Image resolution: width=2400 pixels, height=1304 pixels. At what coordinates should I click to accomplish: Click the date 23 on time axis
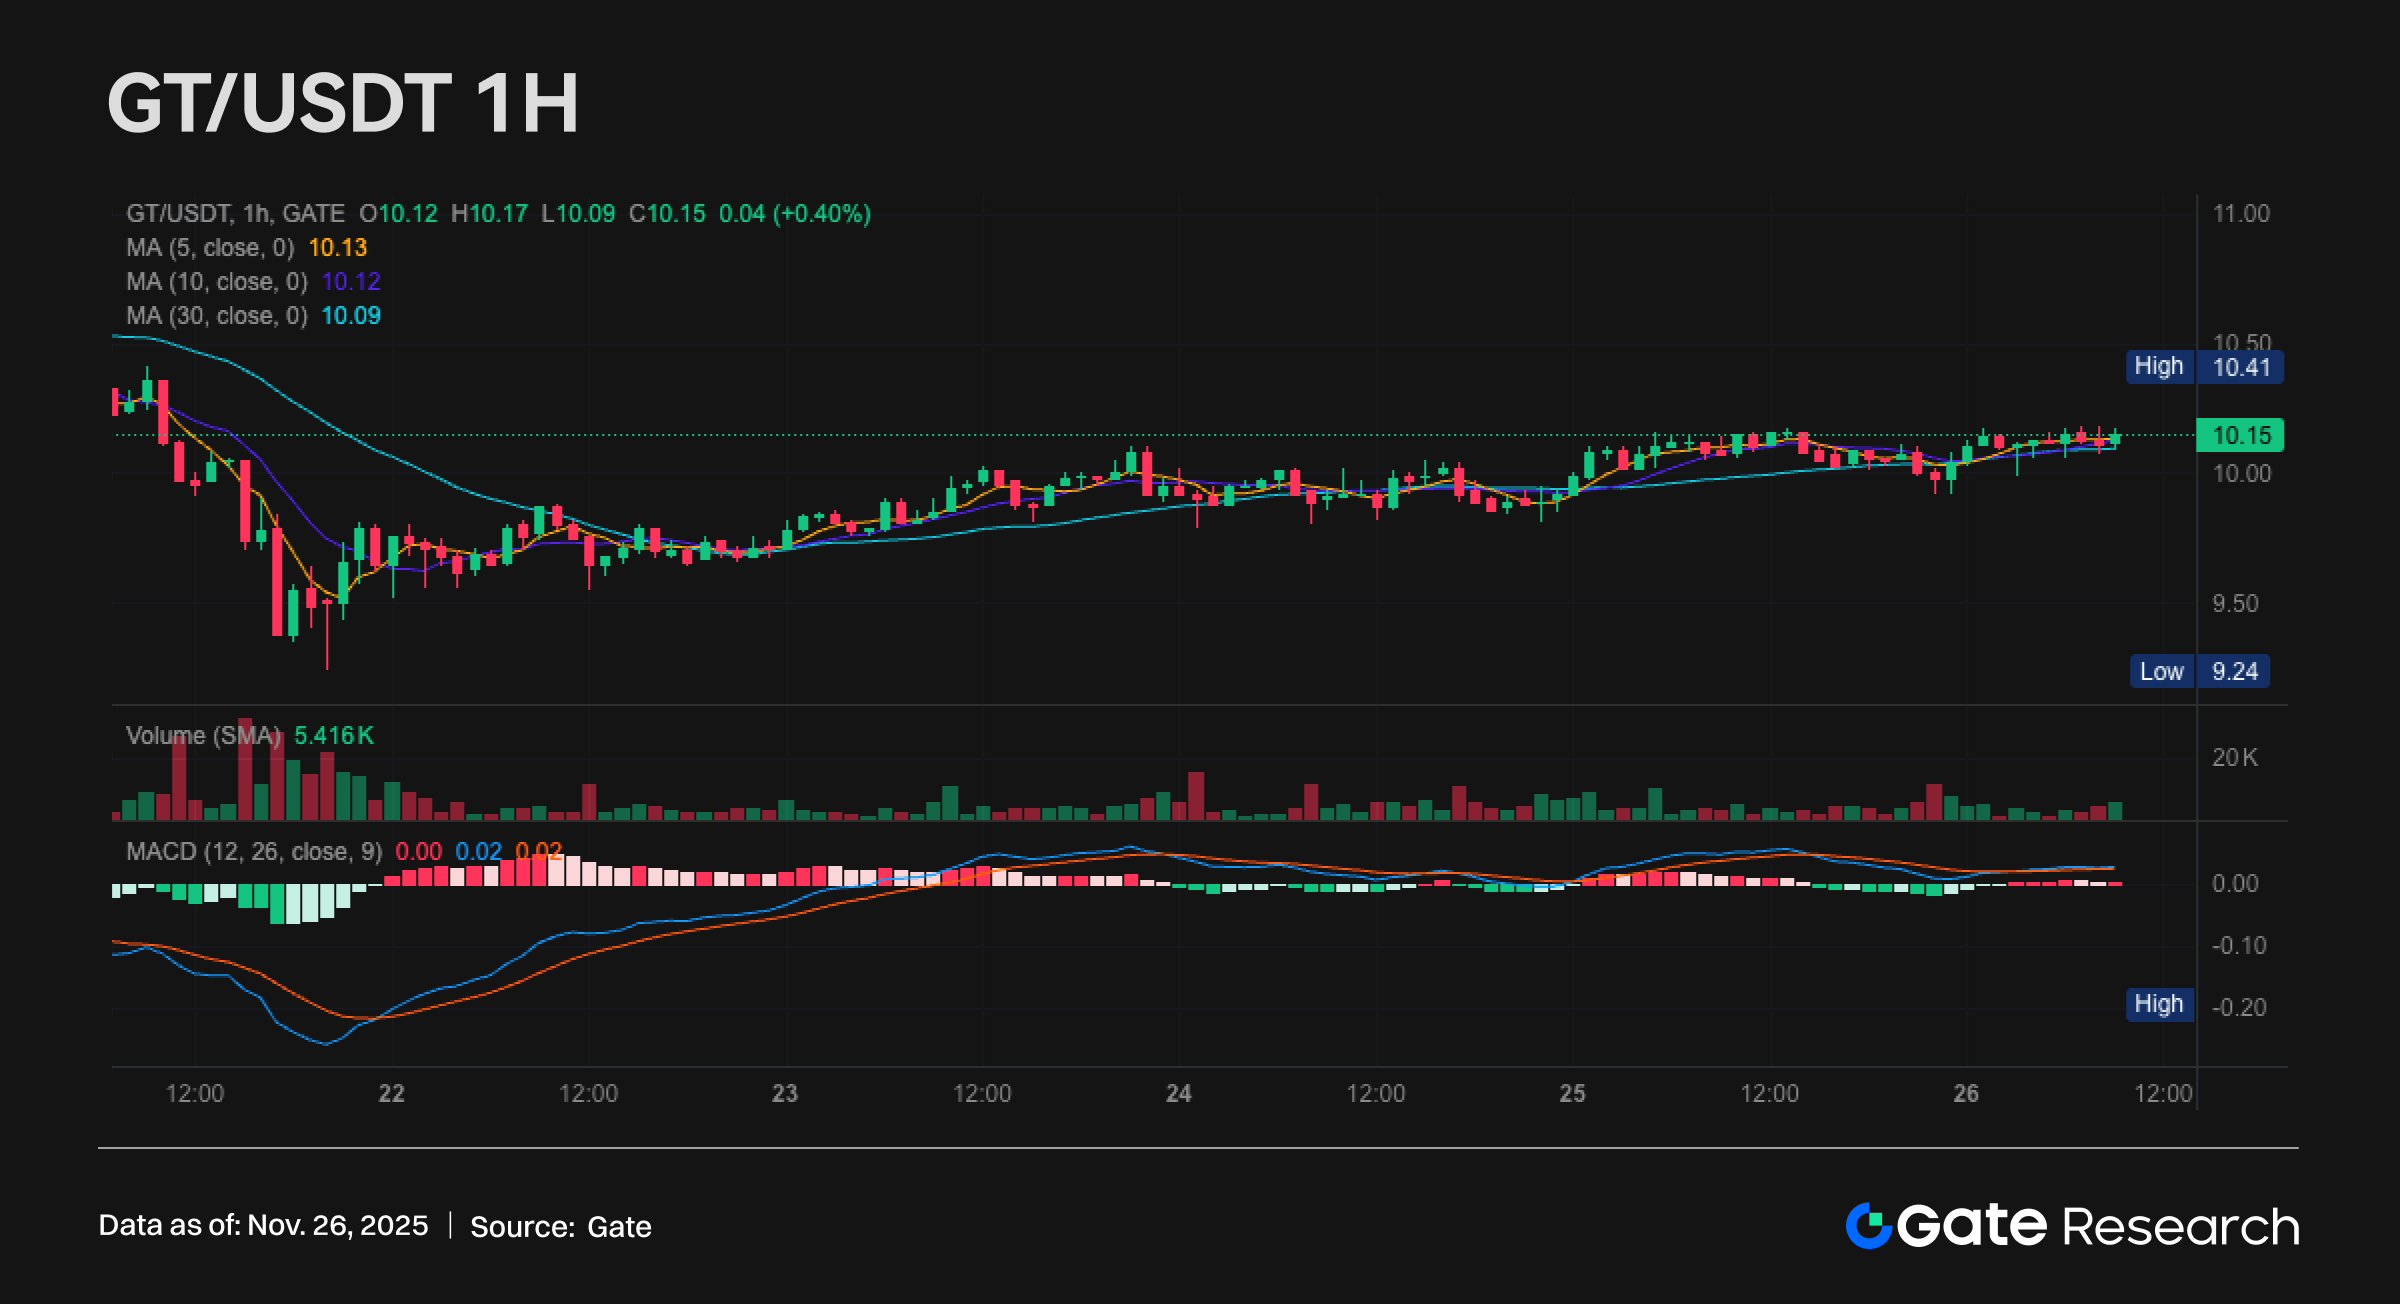785,1094
